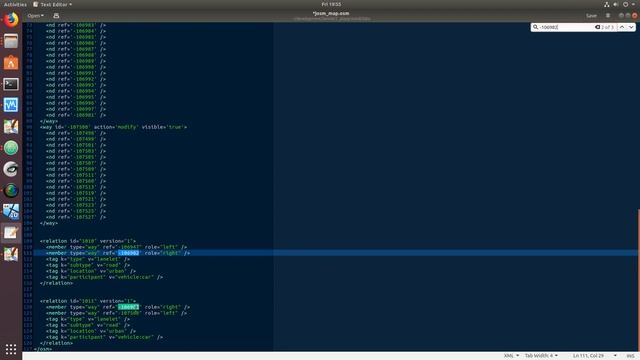Open Ubuntu Software from the dock
640x360 pixels.
[x=11, y=62]
